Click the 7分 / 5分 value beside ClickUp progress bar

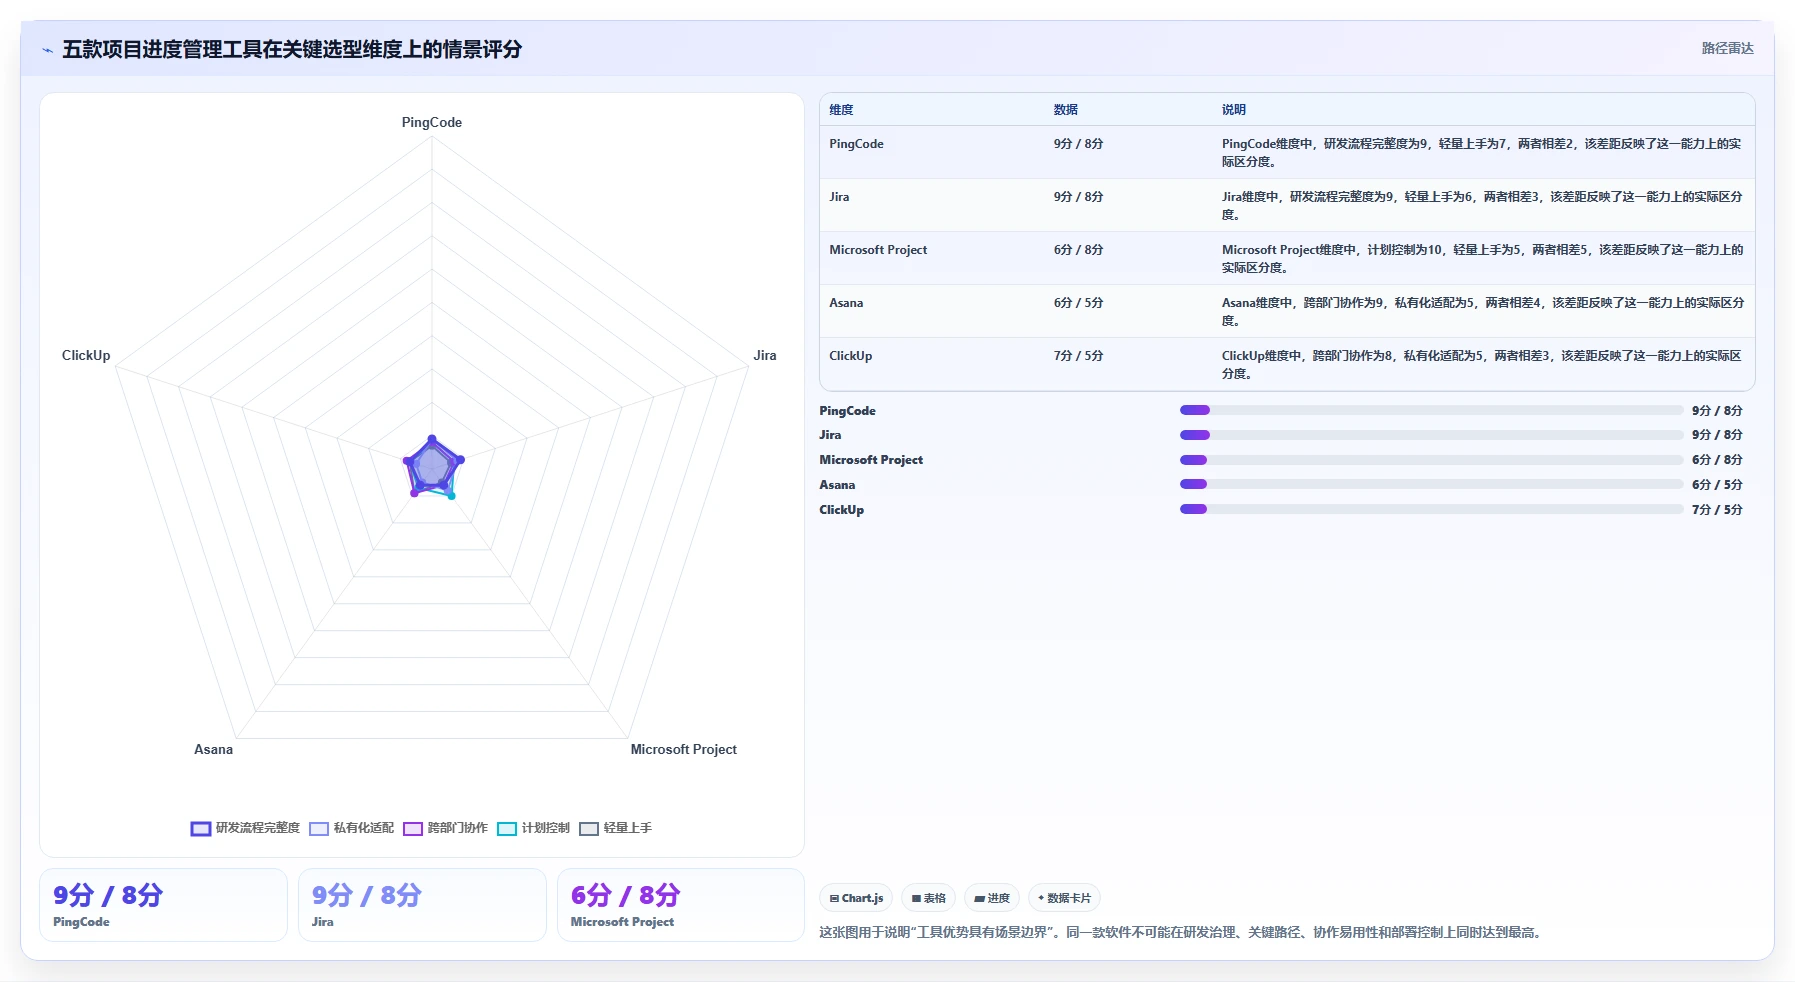point(1717,510)
